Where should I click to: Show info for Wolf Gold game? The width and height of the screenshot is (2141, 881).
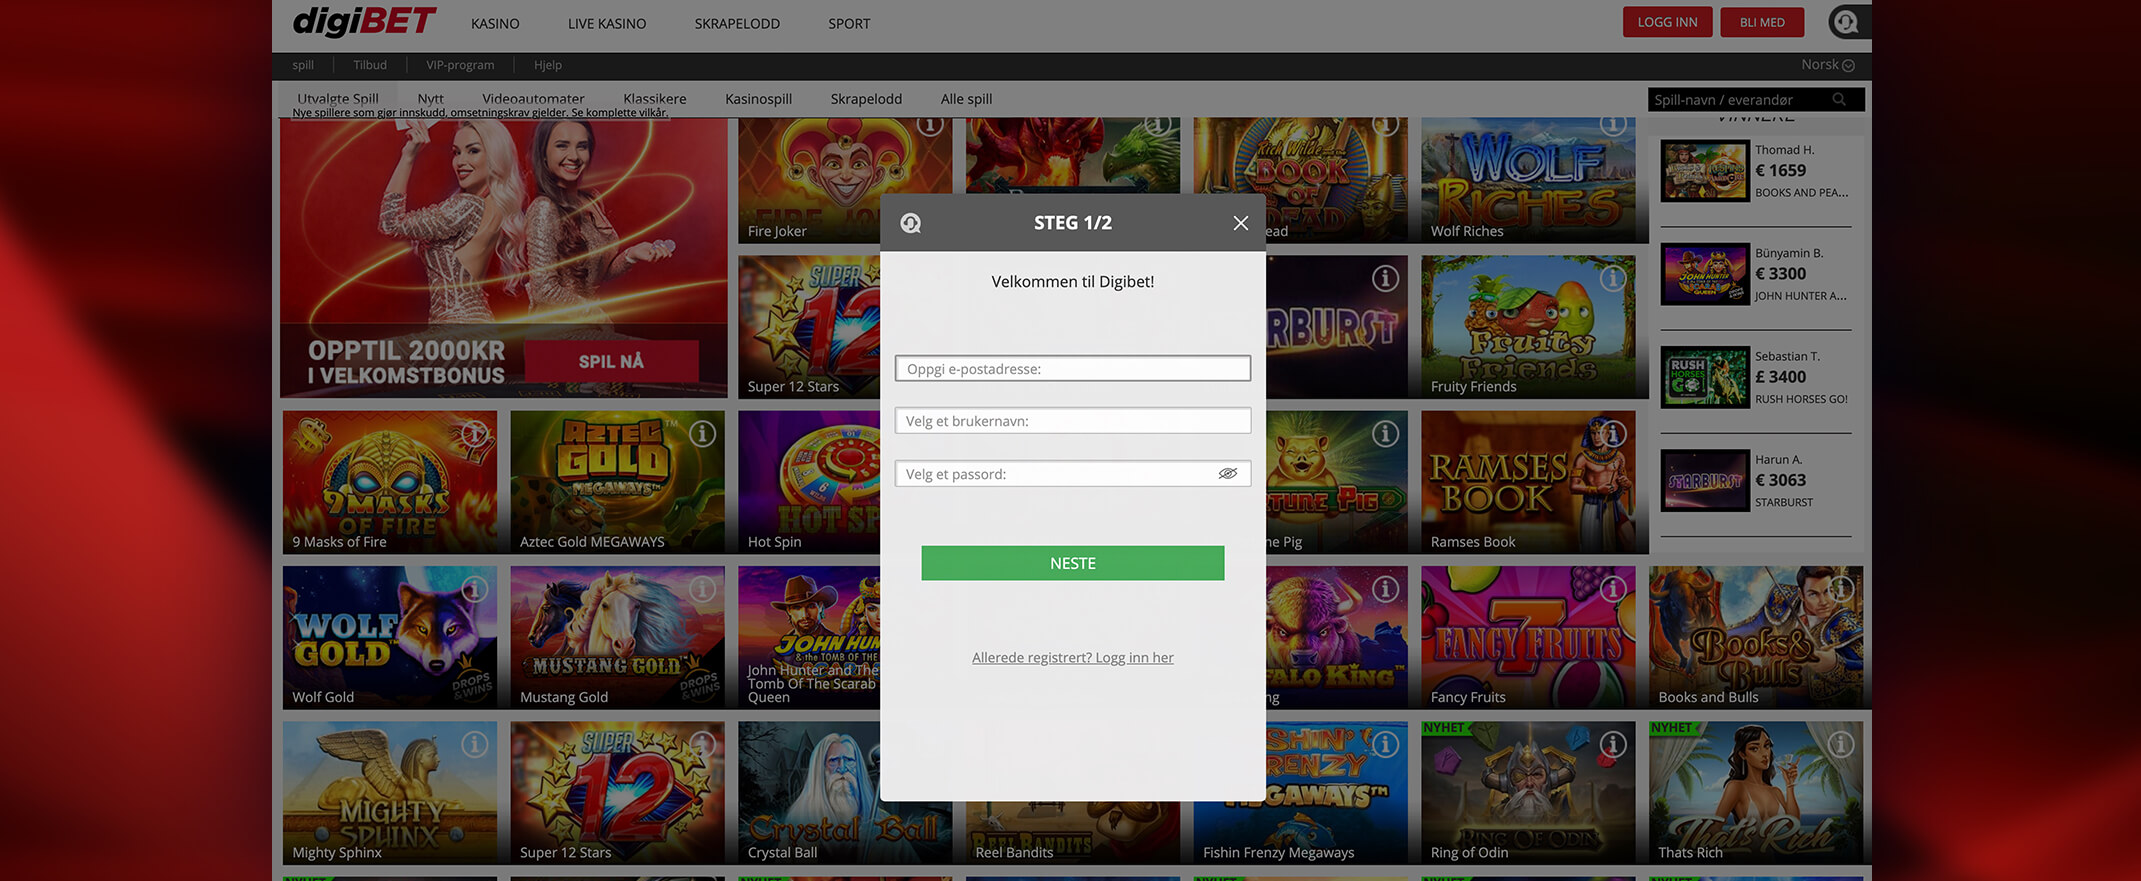[x=475, y=589]
